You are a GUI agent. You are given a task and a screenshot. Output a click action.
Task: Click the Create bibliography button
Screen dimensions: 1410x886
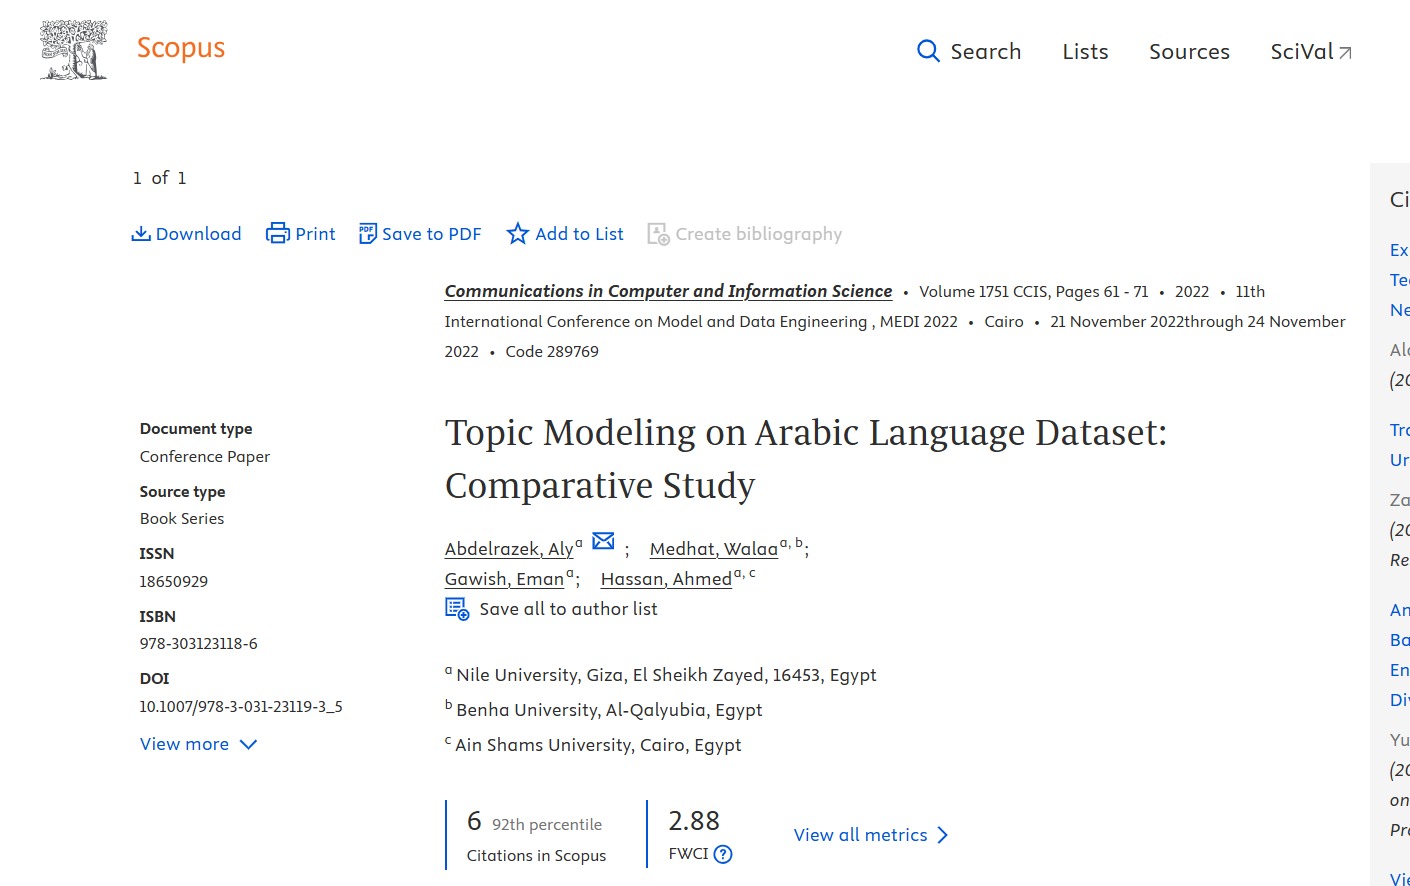click(x=745, y=234)
